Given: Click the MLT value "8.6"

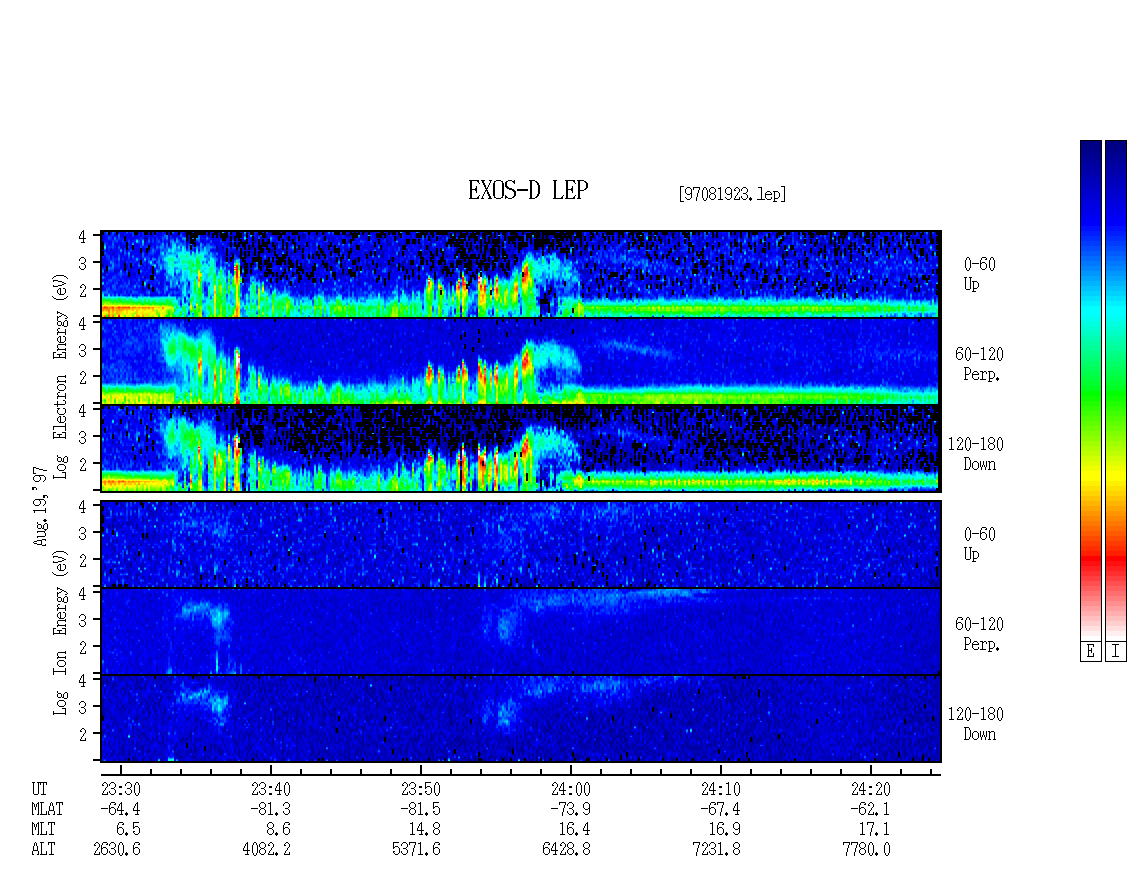Looking at the screenshot, I should [x=278, y=830].
